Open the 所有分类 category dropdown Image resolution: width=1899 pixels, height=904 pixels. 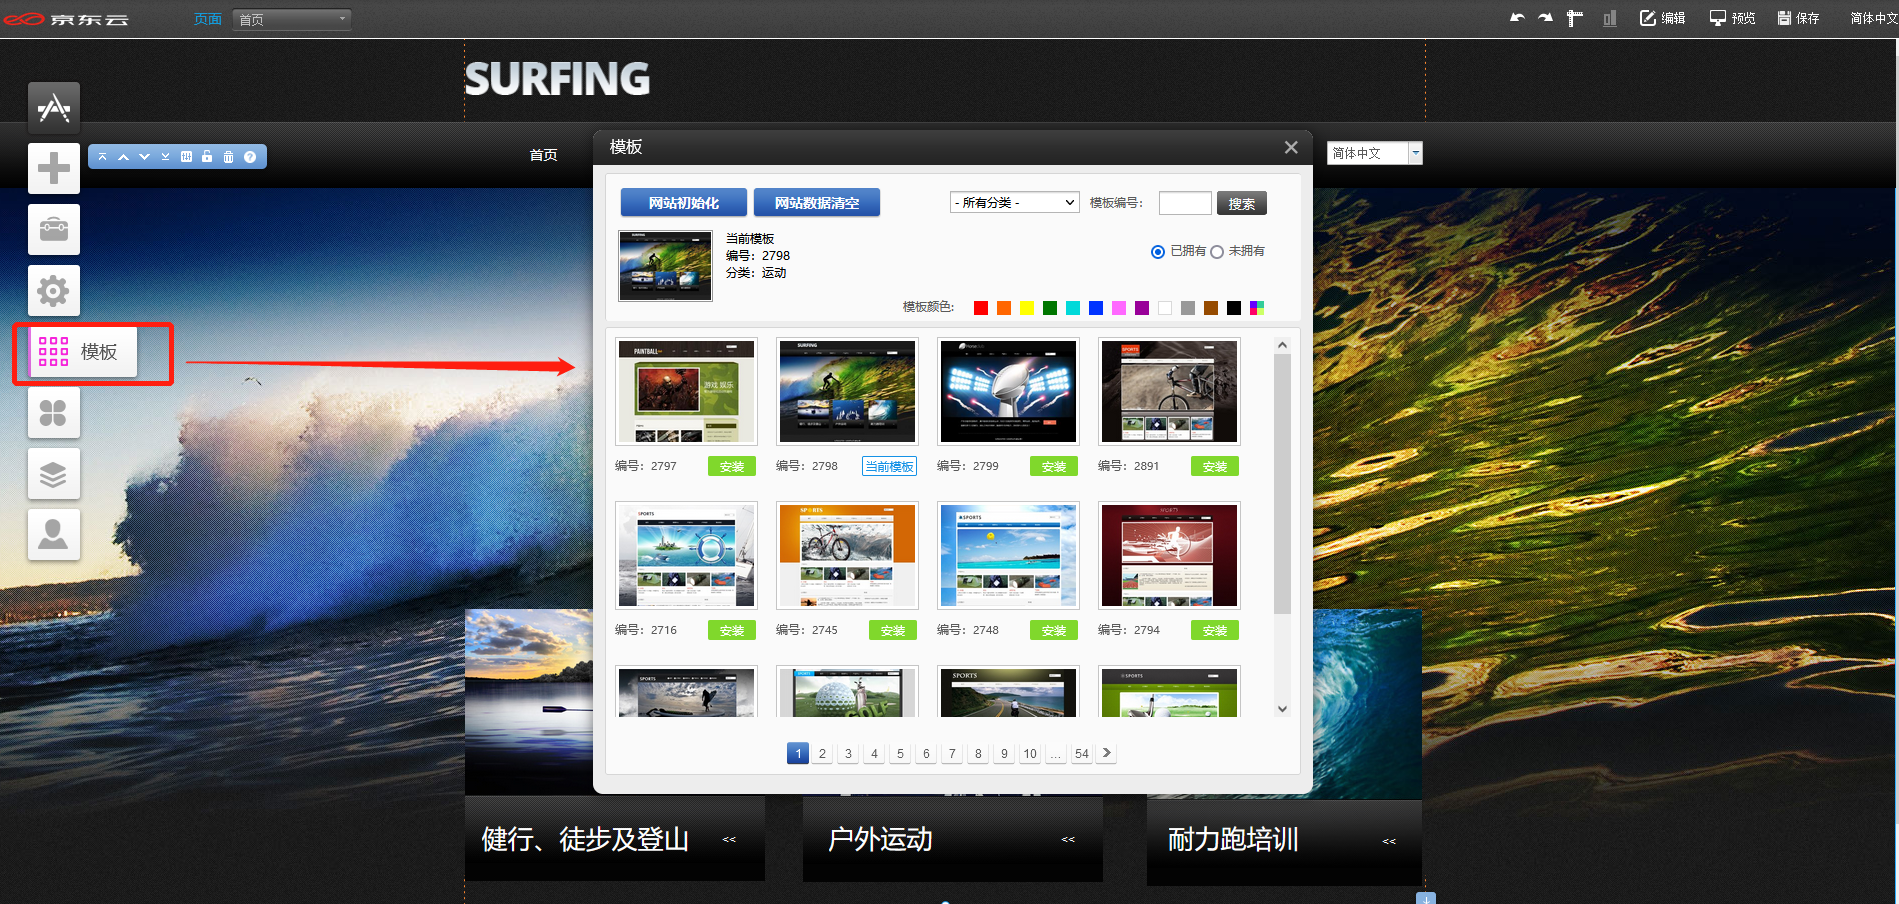pos(1014,202)
